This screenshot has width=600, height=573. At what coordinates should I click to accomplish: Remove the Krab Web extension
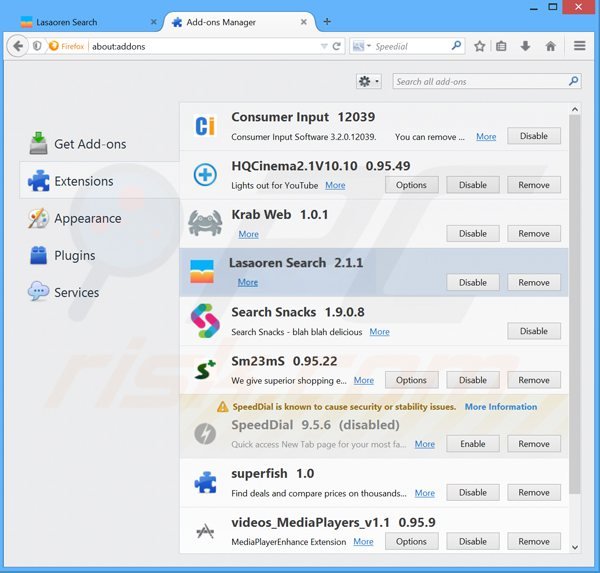[x=534, y=233]
